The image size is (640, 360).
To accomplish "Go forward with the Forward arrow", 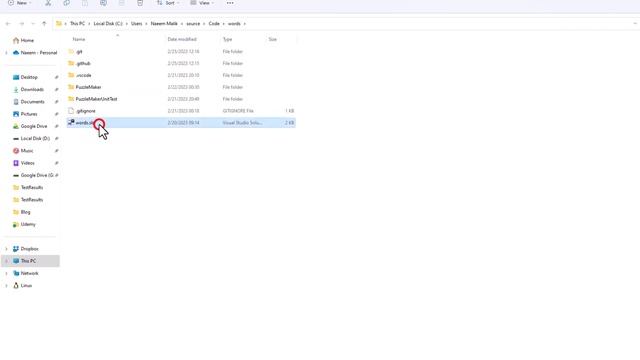I will [x=22, y=24].
